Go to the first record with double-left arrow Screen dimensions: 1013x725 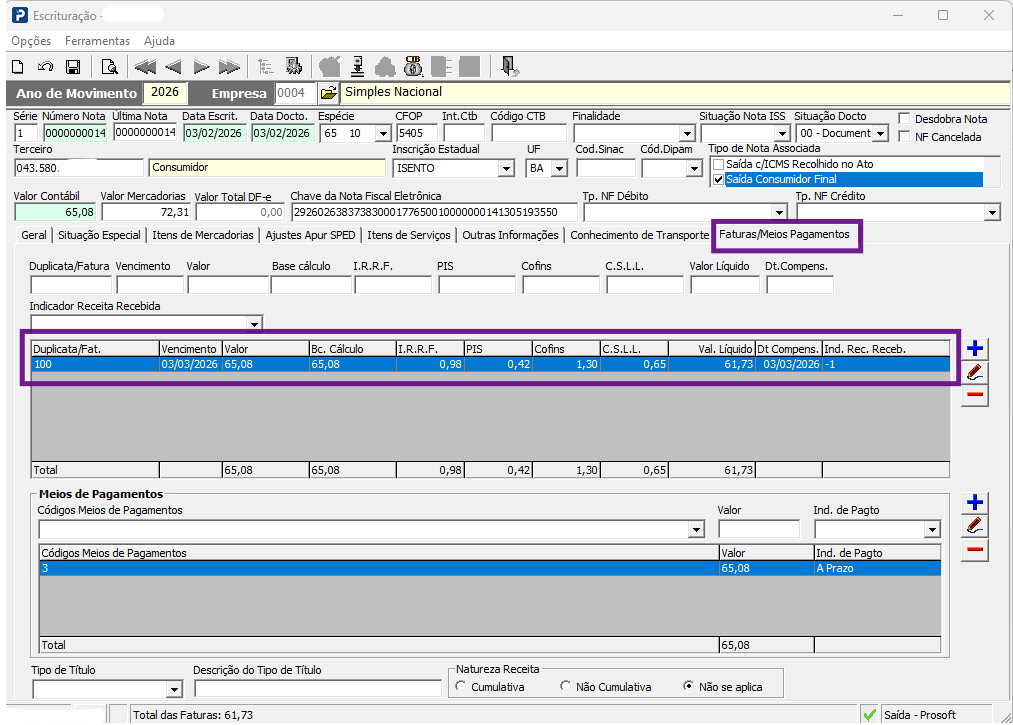[145, 67]
